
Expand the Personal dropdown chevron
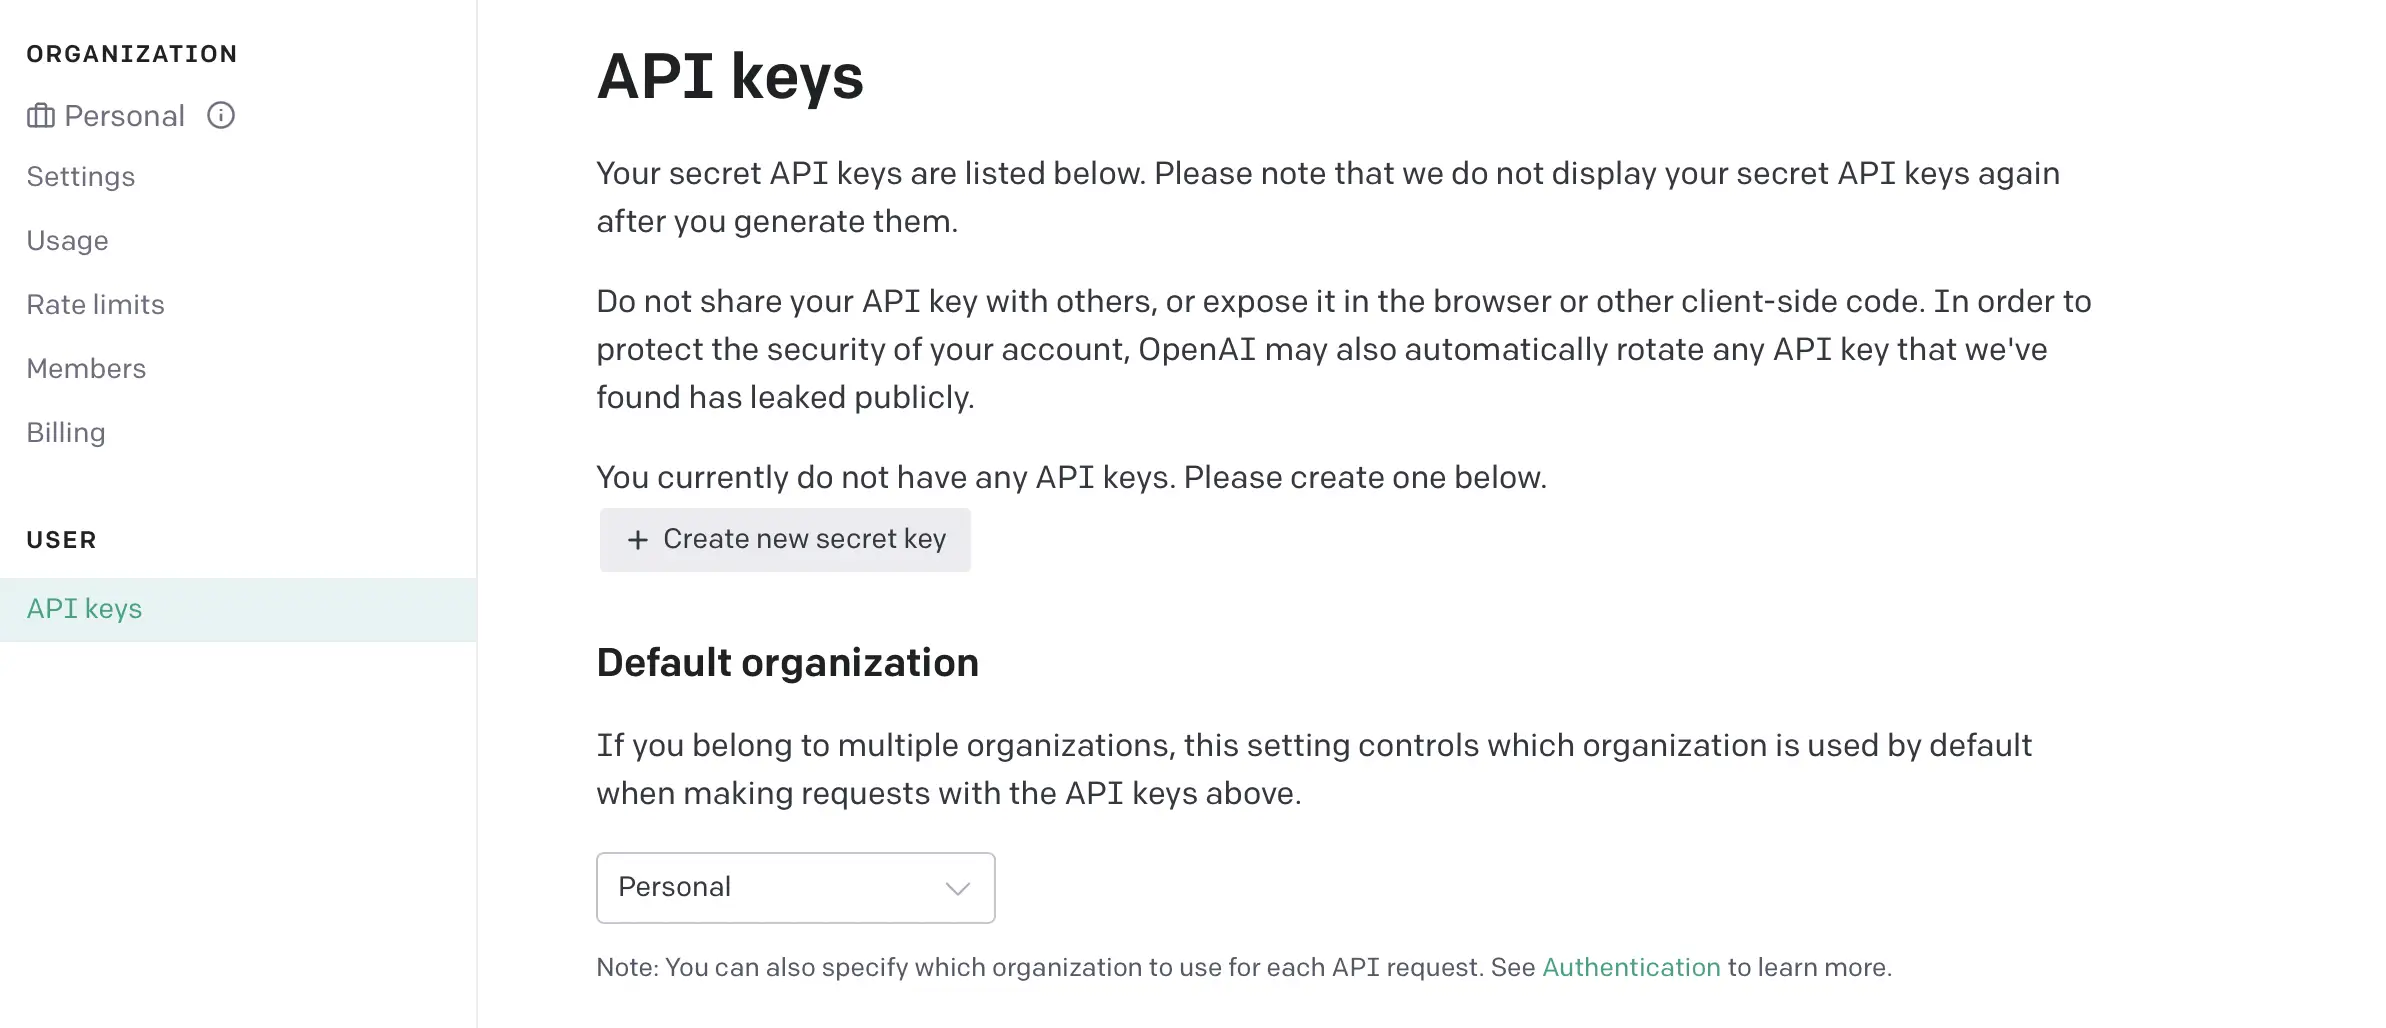coord(958,888)
